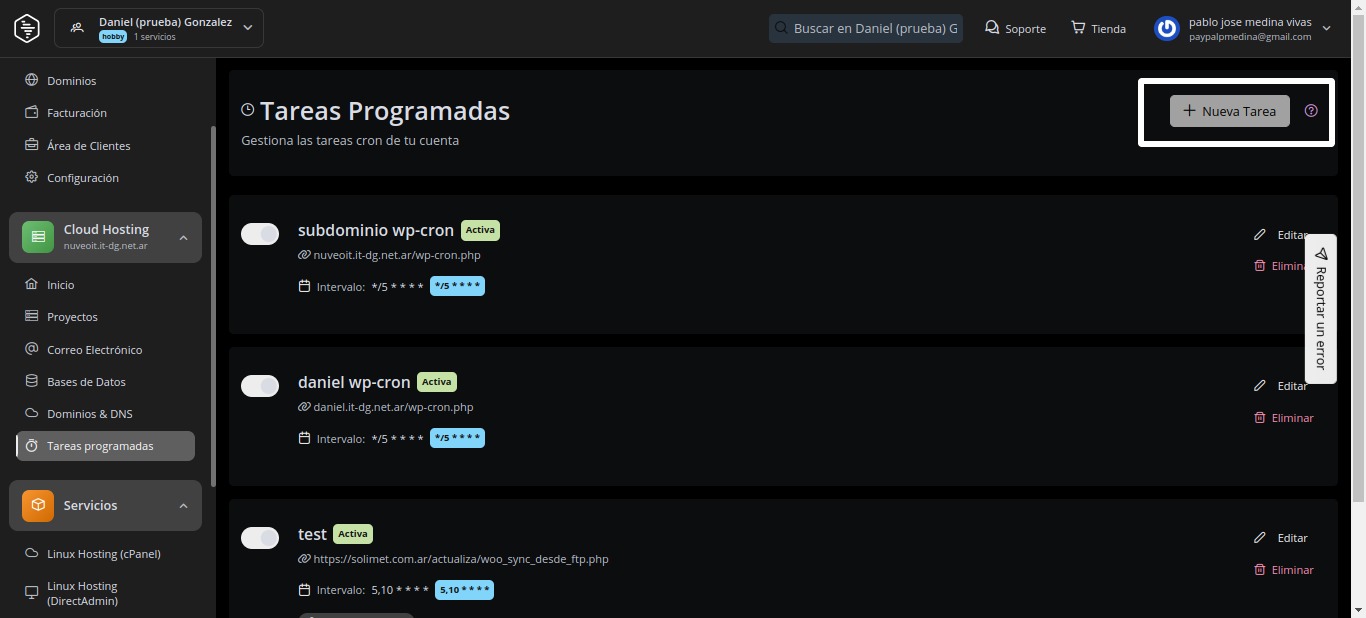Toggle the subdominio wp-cron task switch
This screenshot has height=618, width=1366.
click(260, 234)
